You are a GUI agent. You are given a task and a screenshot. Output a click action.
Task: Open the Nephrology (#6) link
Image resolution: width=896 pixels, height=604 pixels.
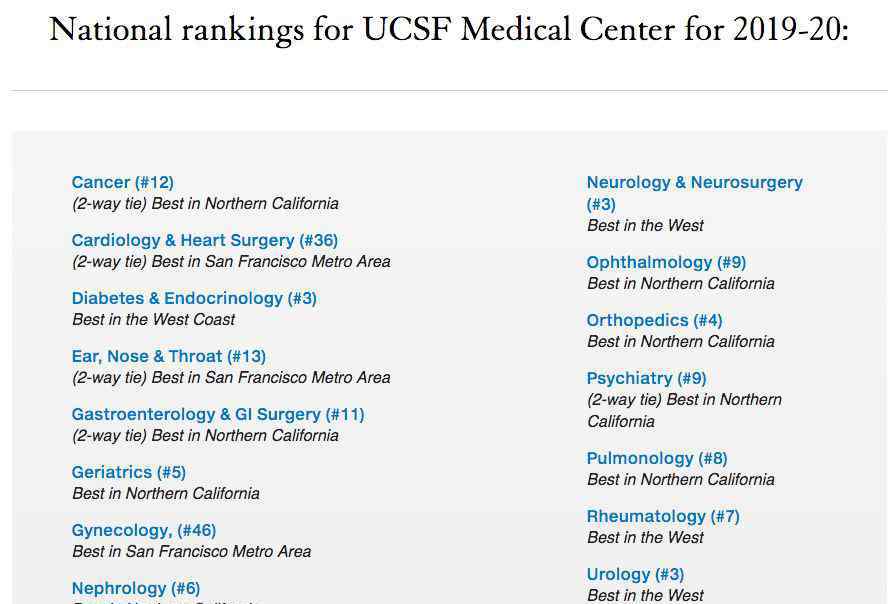(136, 589)
